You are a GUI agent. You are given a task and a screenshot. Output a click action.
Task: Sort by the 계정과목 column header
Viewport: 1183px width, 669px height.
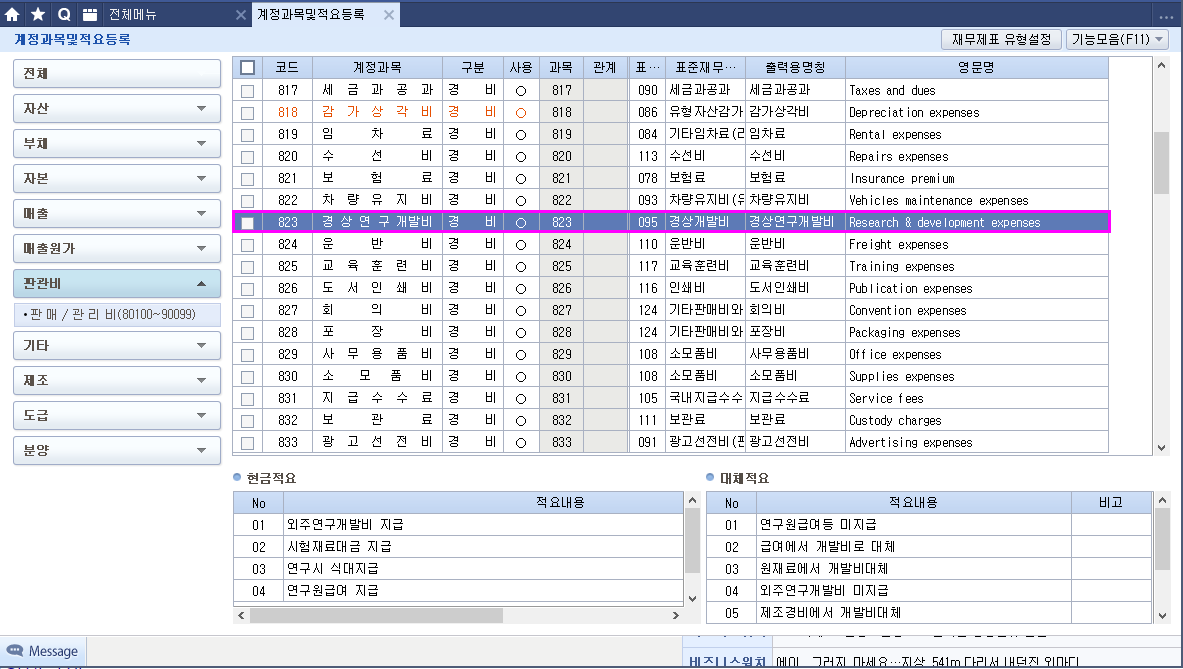377,67
